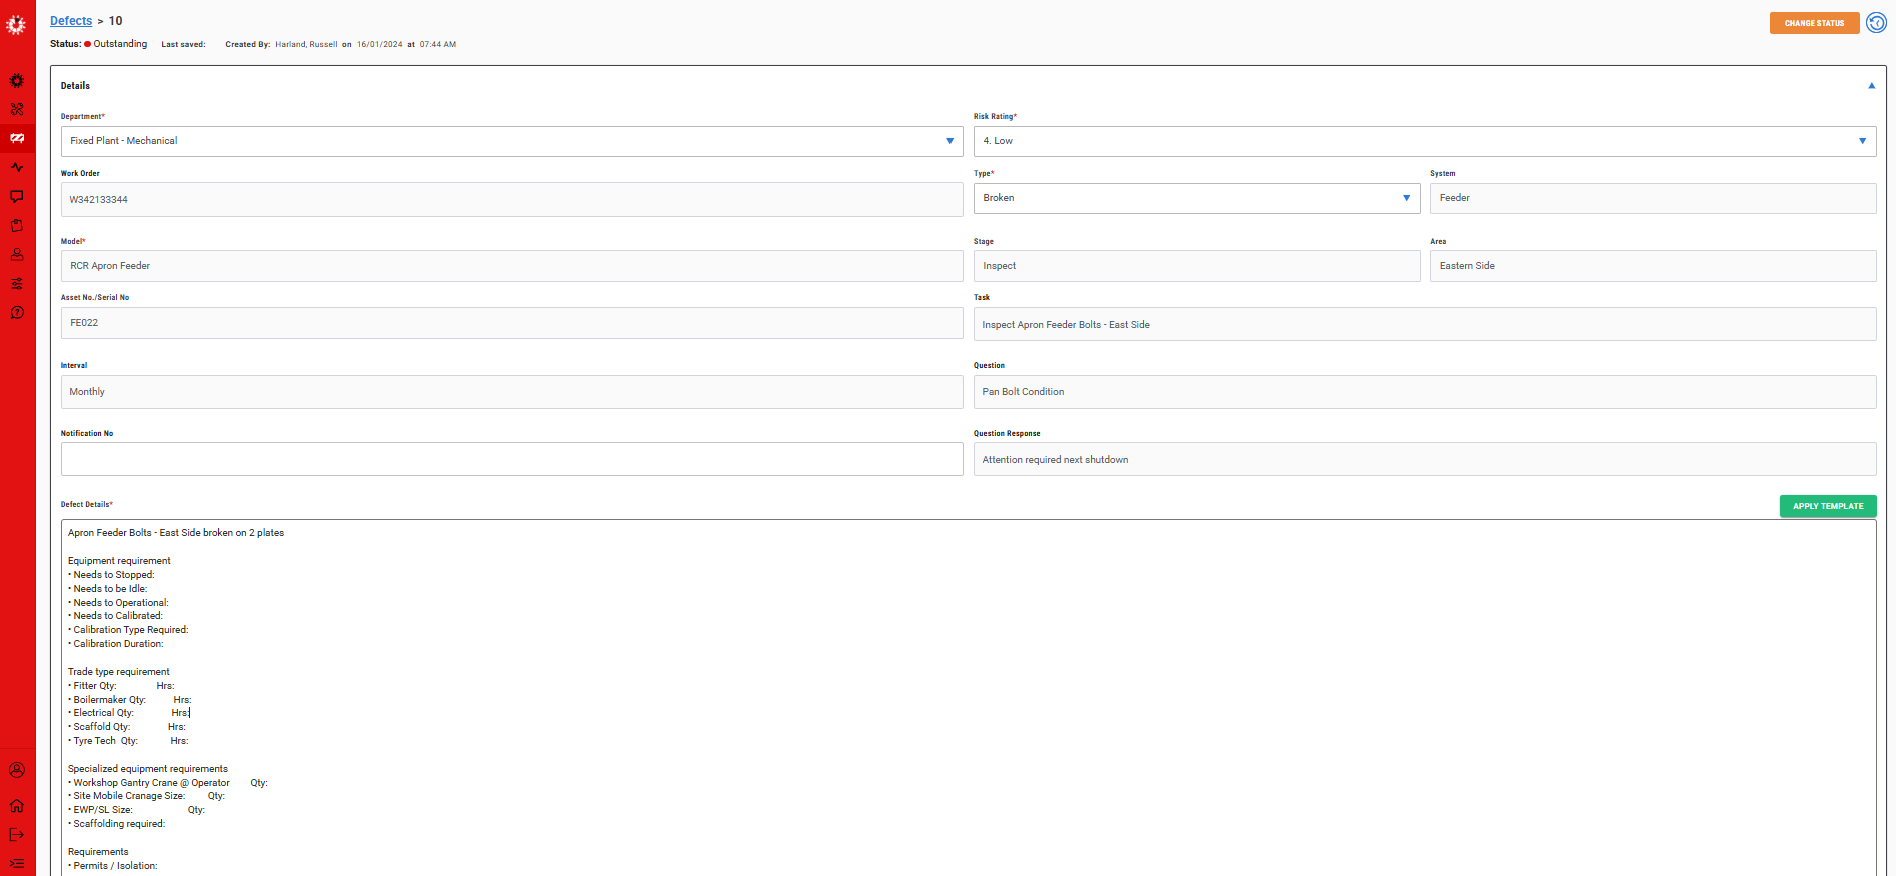Expand the sidebar menu icon
The width and height of the screenshot is (1896, 876).
coord(17,863)
